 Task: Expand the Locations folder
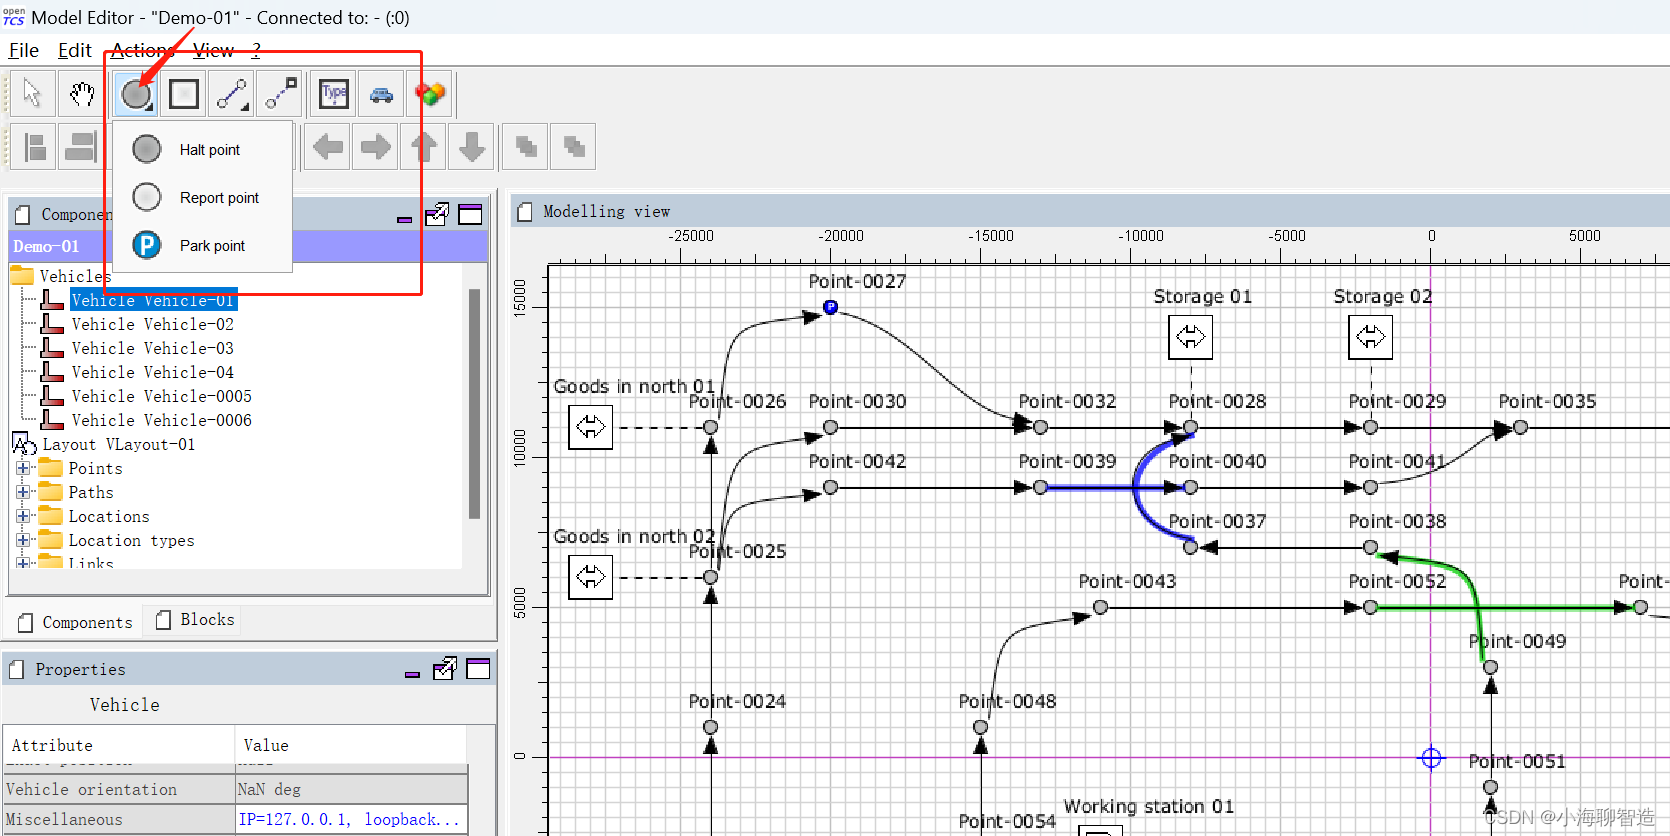pyautogui.click(x=24, y=516)
